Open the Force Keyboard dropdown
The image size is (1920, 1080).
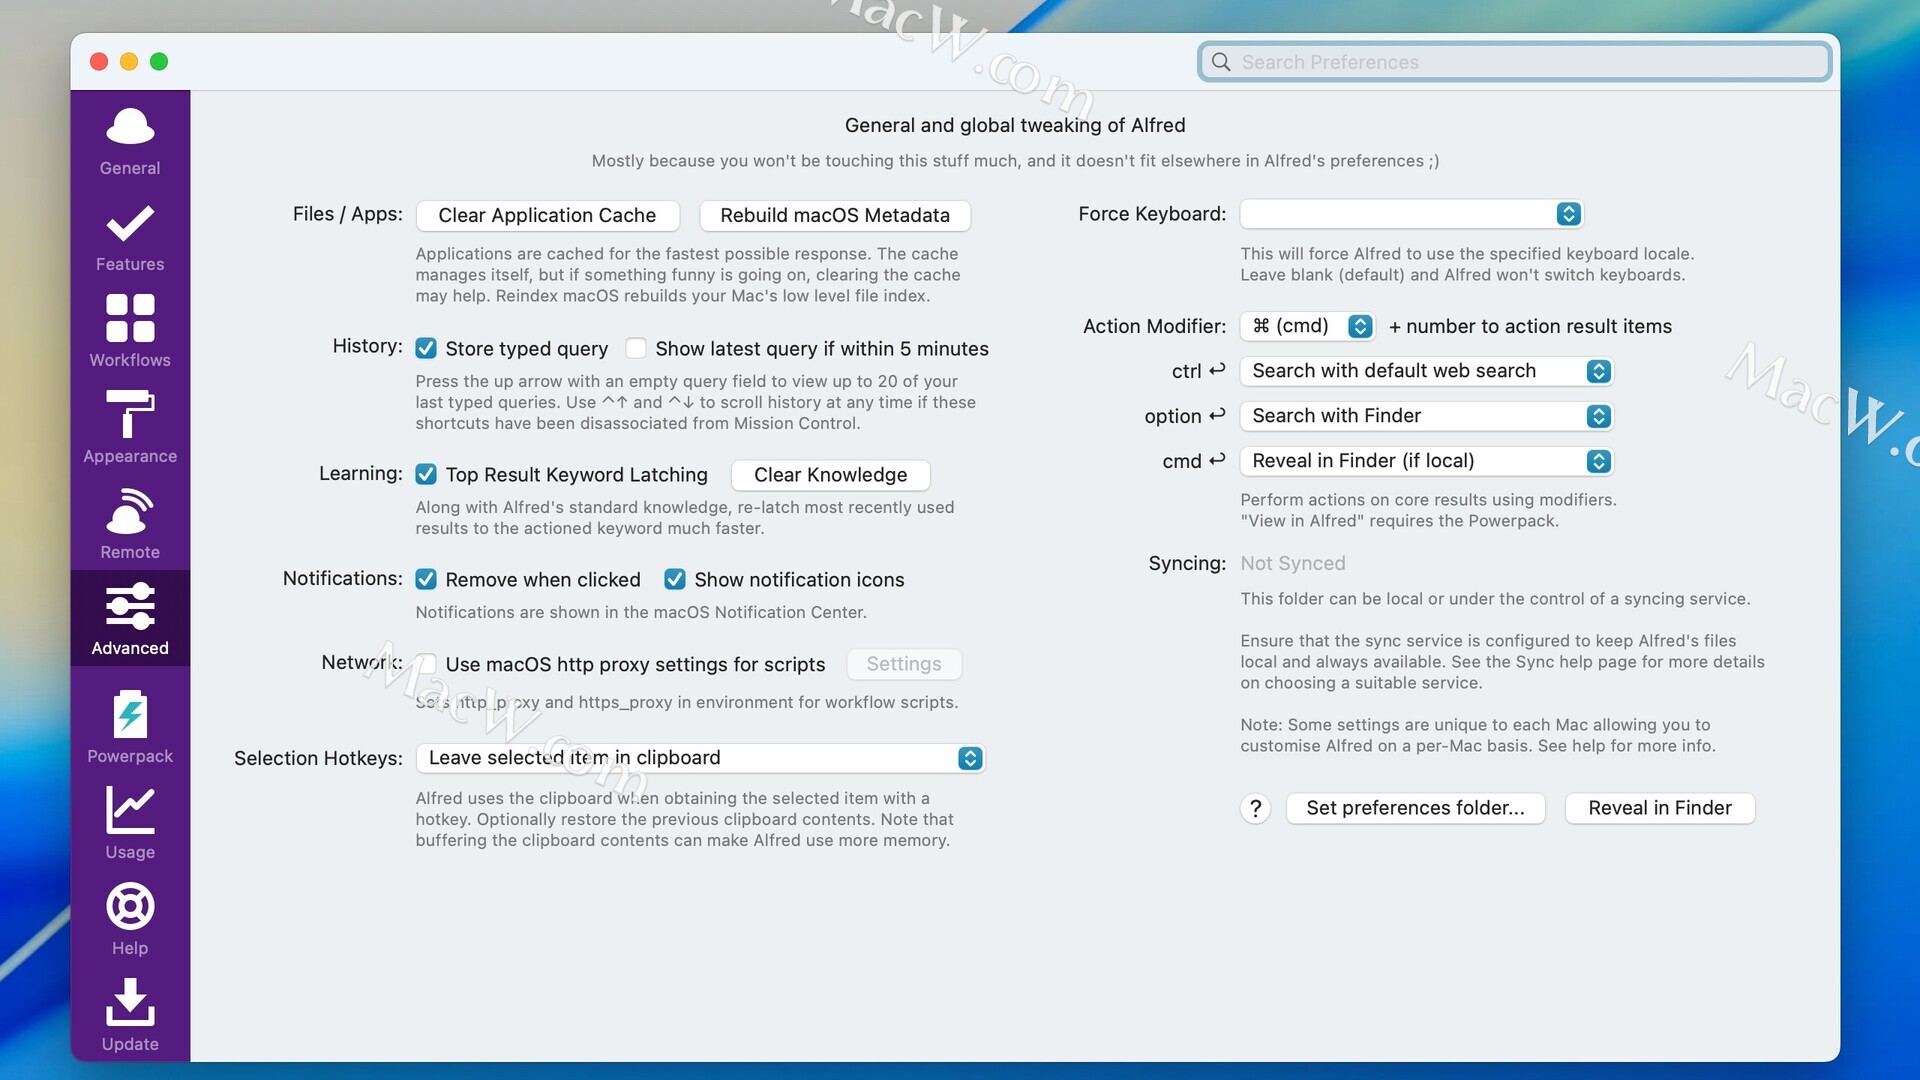(1411, 214)
